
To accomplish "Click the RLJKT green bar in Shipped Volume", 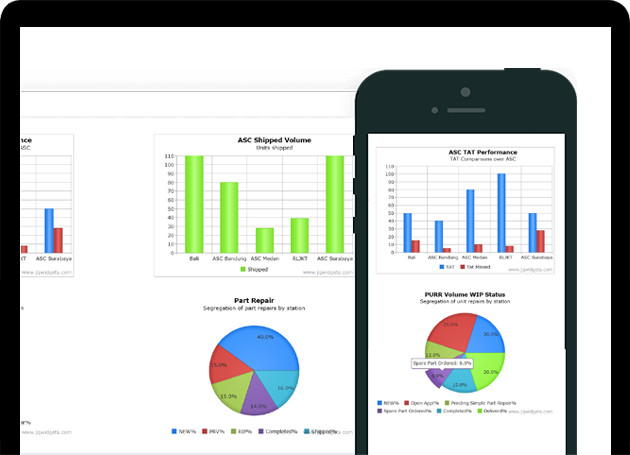I will tap(299, 235).
